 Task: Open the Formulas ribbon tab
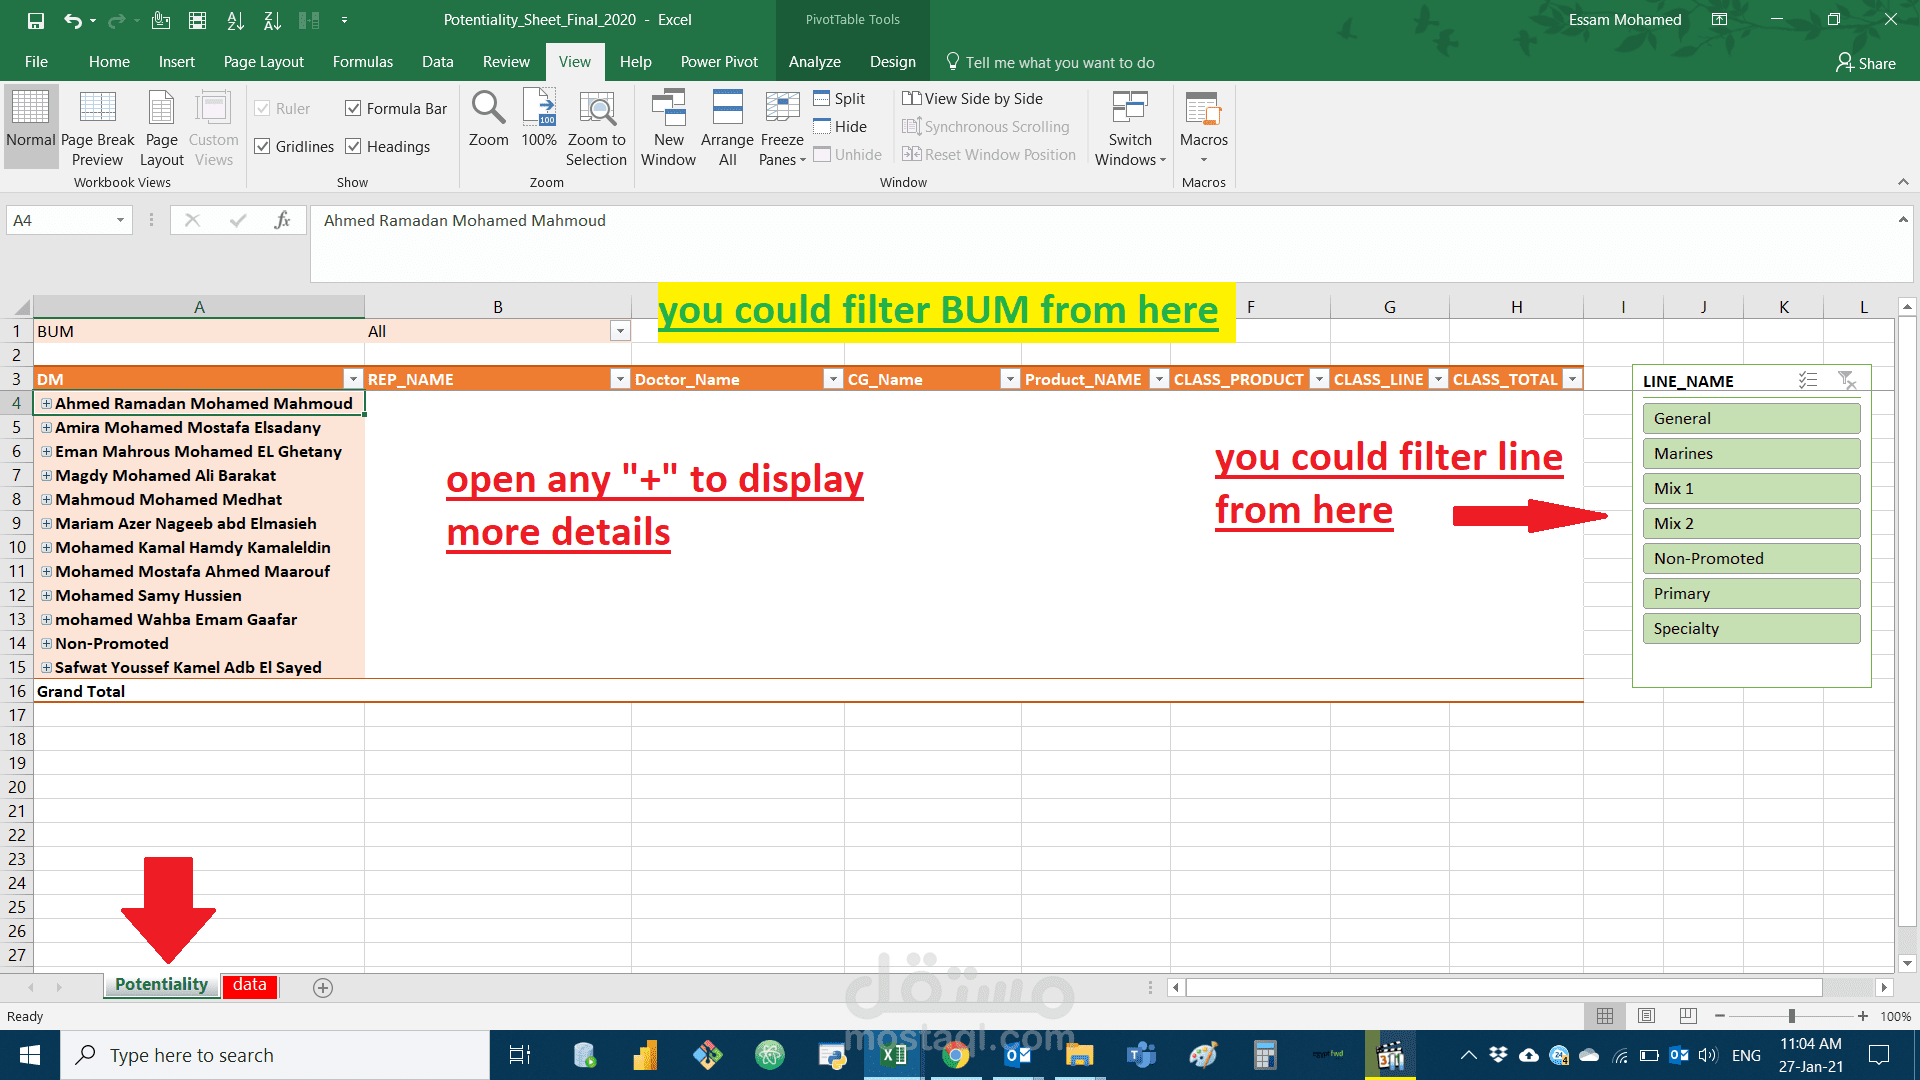pyautogui.click(x=362, y=62)
